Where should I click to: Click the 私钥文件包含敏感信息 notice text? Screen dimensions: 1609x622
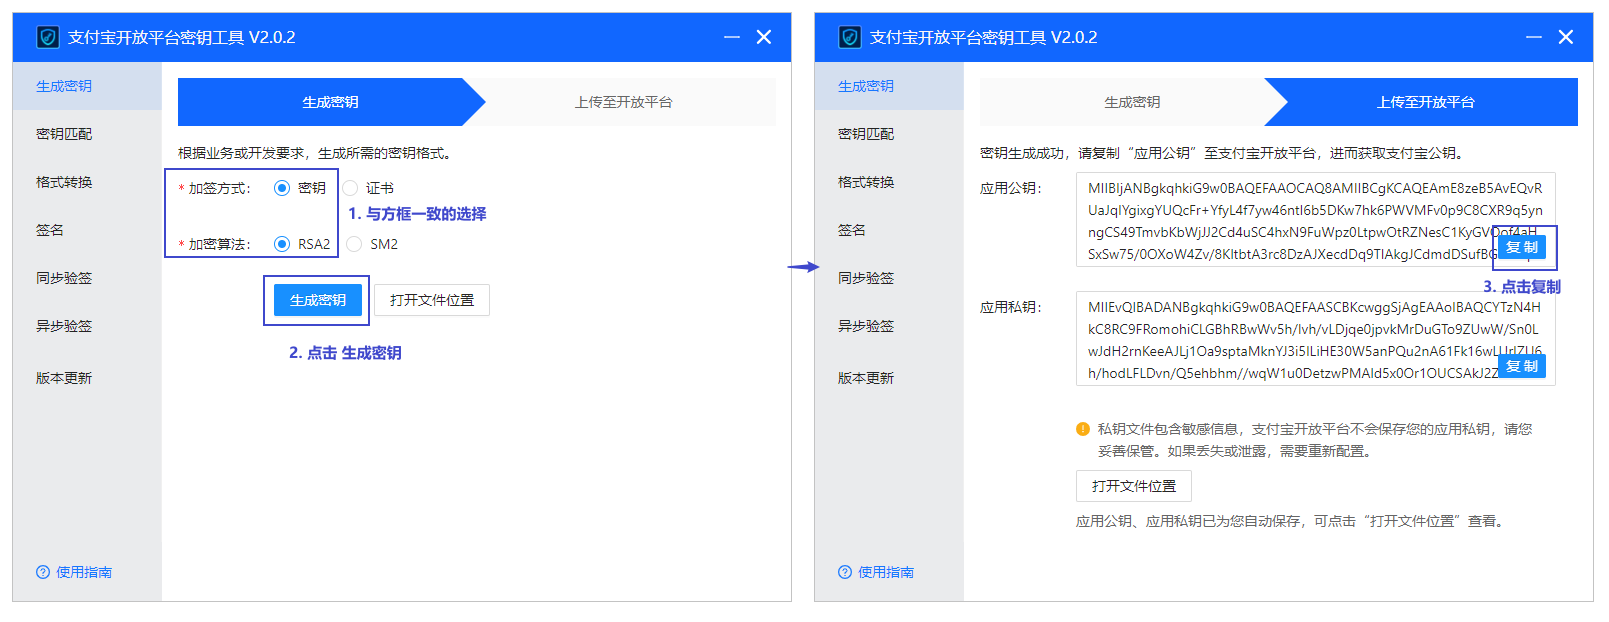point(1315,440)
